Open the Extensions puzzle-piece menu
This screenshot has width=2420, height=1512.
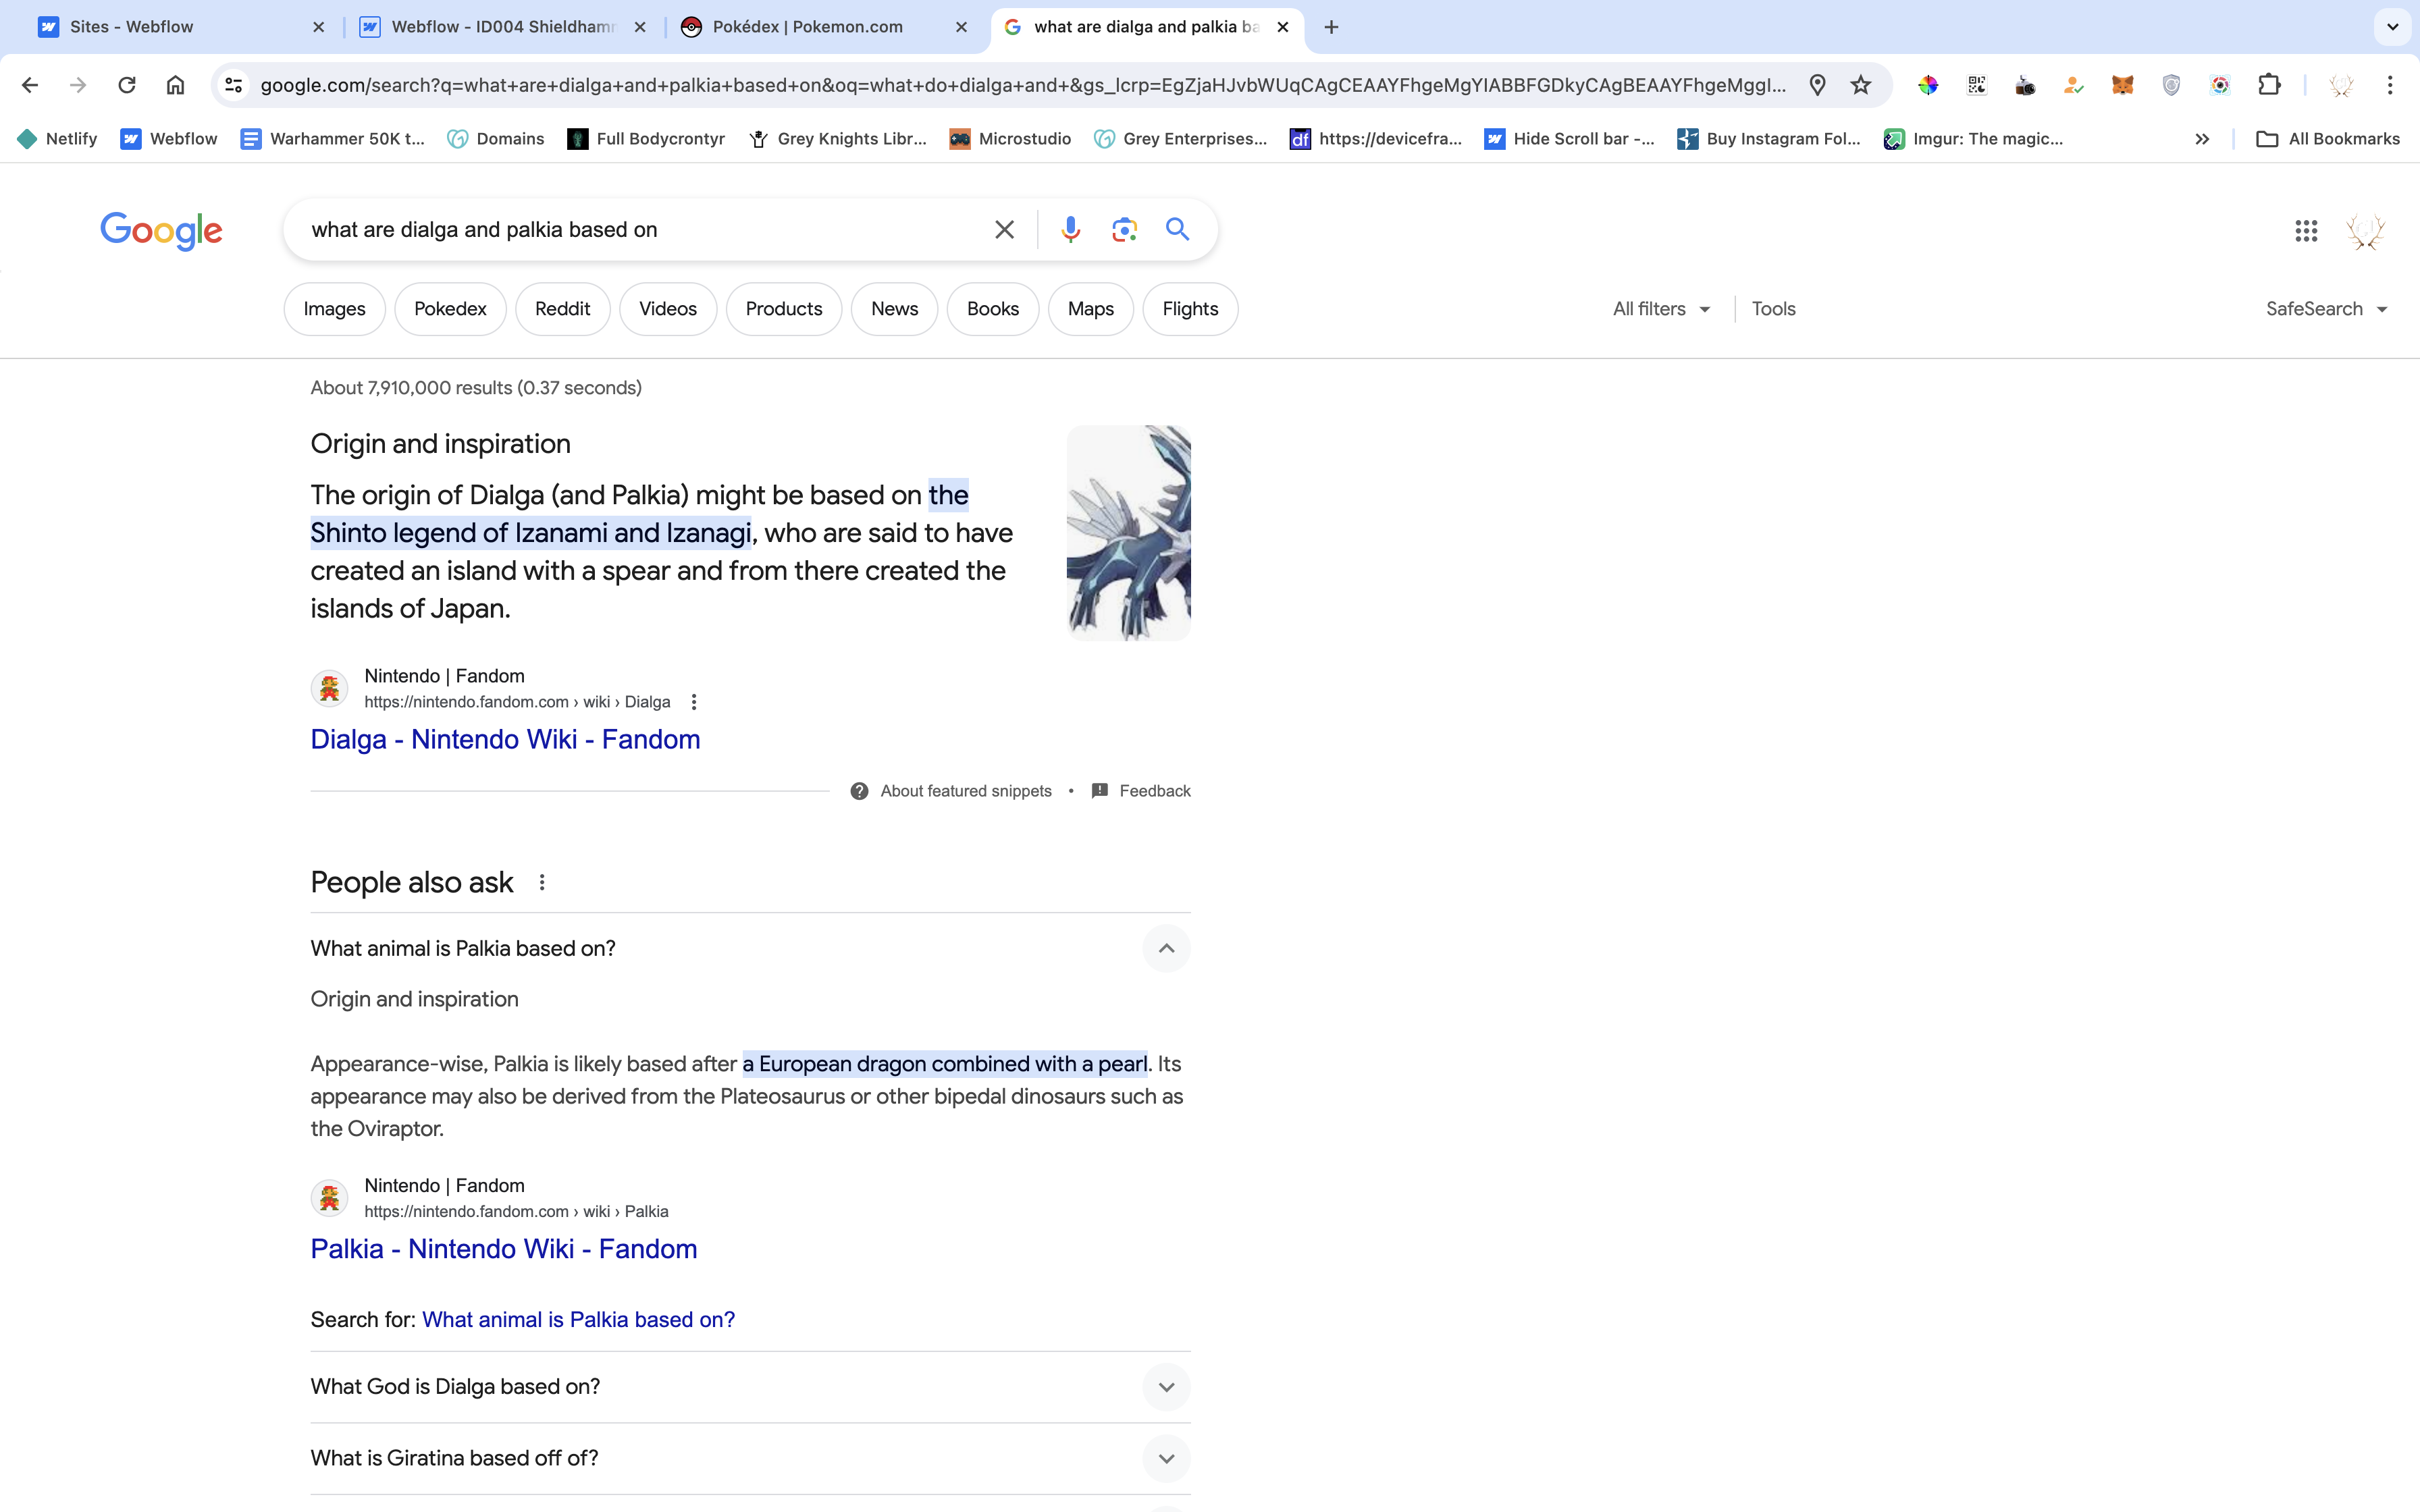[2269, 85]
